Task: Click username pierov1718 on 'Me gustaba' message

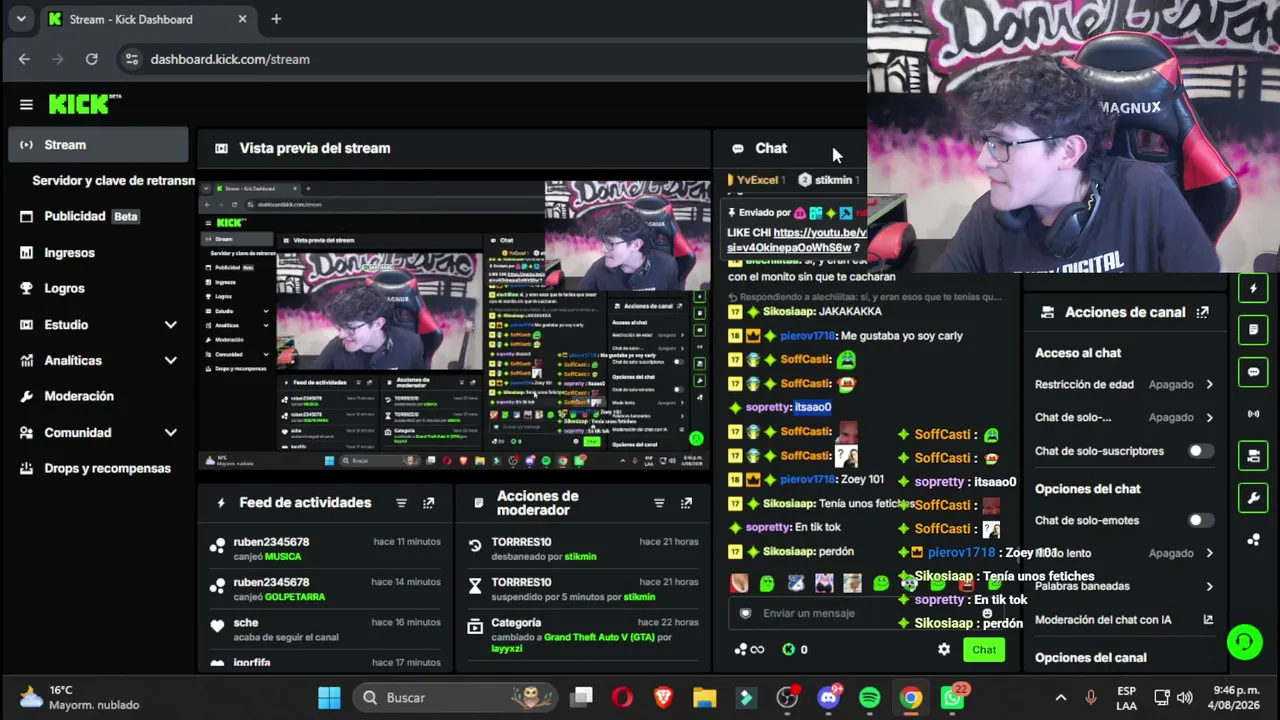Action: 807,336
